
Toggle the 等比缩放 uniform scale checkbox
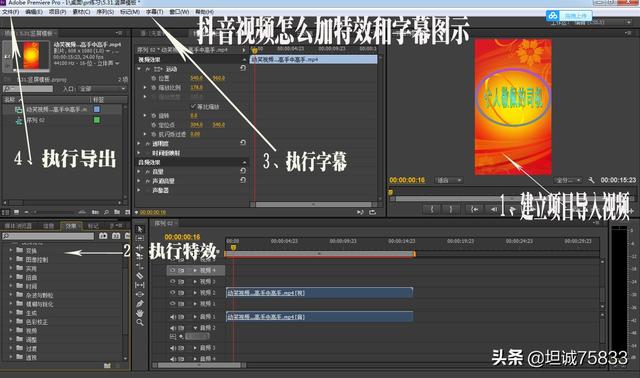(193, 107)
